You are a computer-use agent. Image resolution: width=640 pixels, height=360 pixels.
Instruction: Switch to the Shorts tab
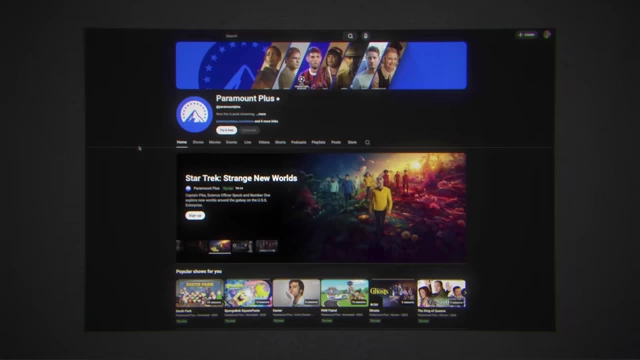pos(280,142)
